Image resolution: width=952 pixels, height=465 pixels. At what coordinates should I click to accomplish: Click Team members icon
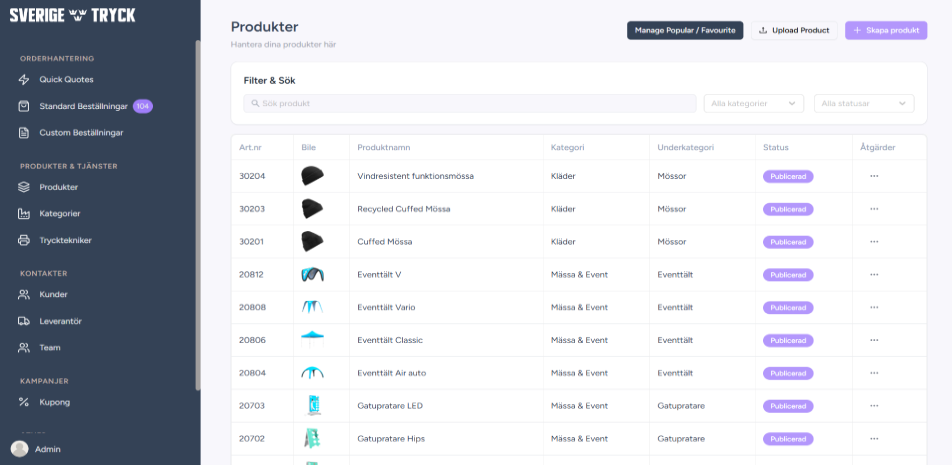tap(24, 348)
